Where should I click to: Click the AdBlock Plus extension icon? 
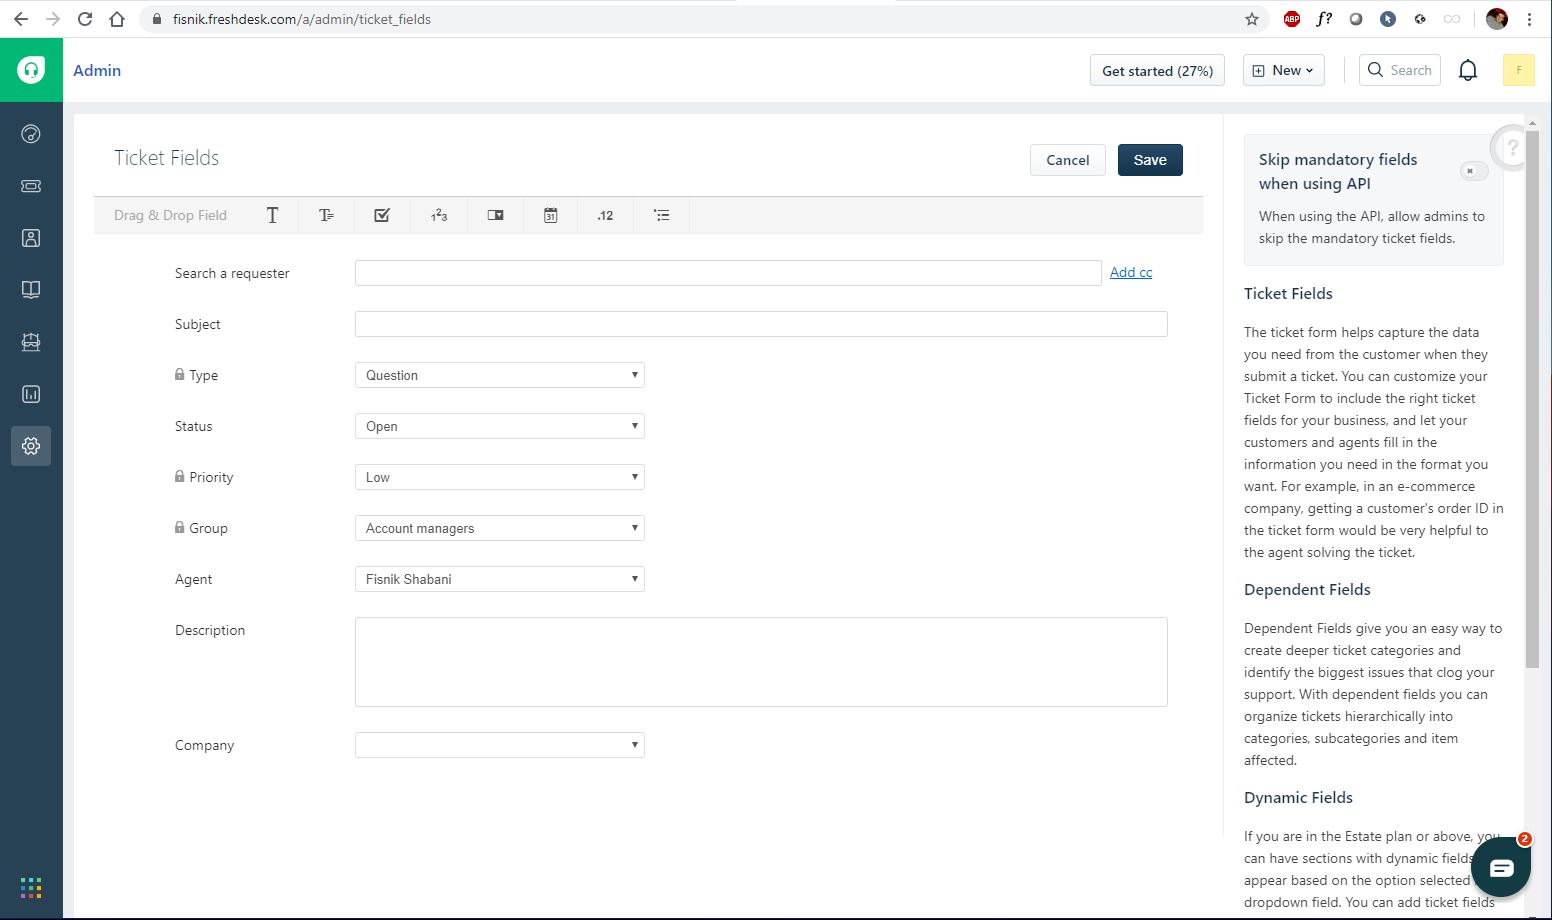coord(1291,19)
